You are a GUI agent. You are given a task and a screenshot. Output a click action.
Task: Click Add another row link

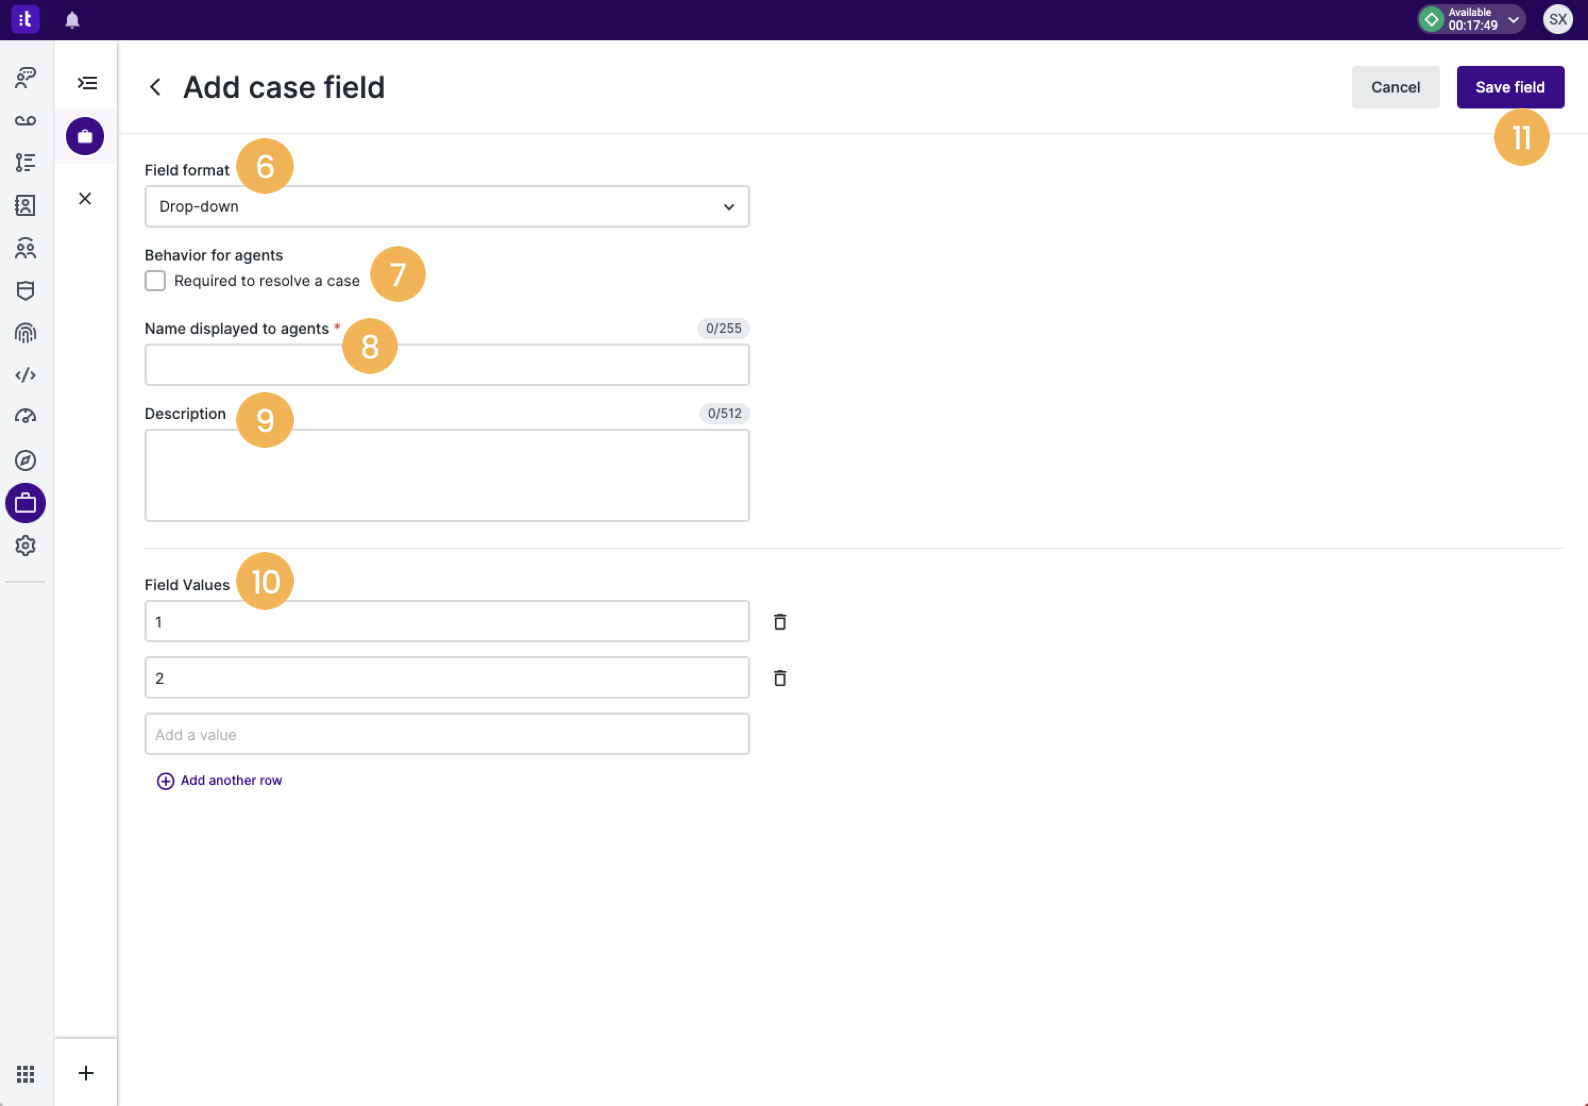pyautogui.click(x=220, y=780)
